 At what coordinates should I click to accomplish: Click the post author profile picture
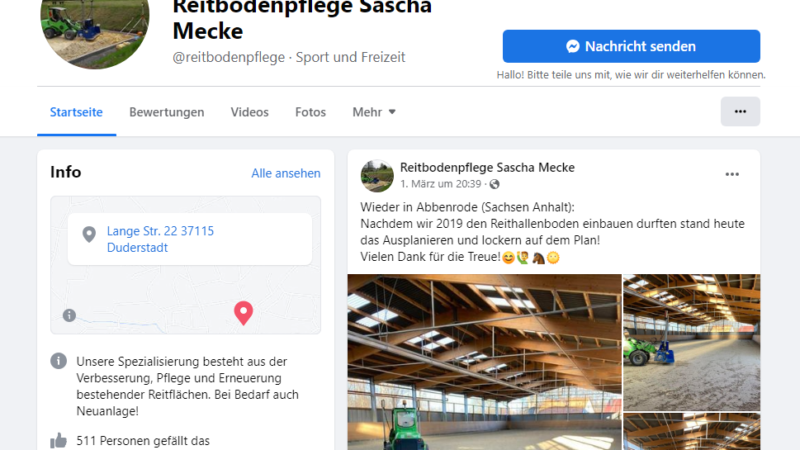(377, 176)
